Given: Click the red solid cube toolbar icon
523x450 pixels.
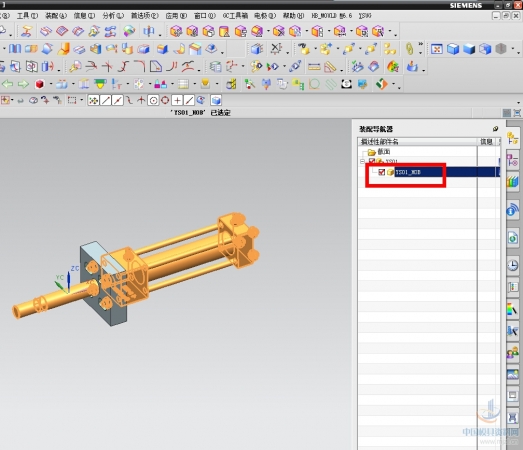Looking at the screenshot, I should click(x=40, y=84).
